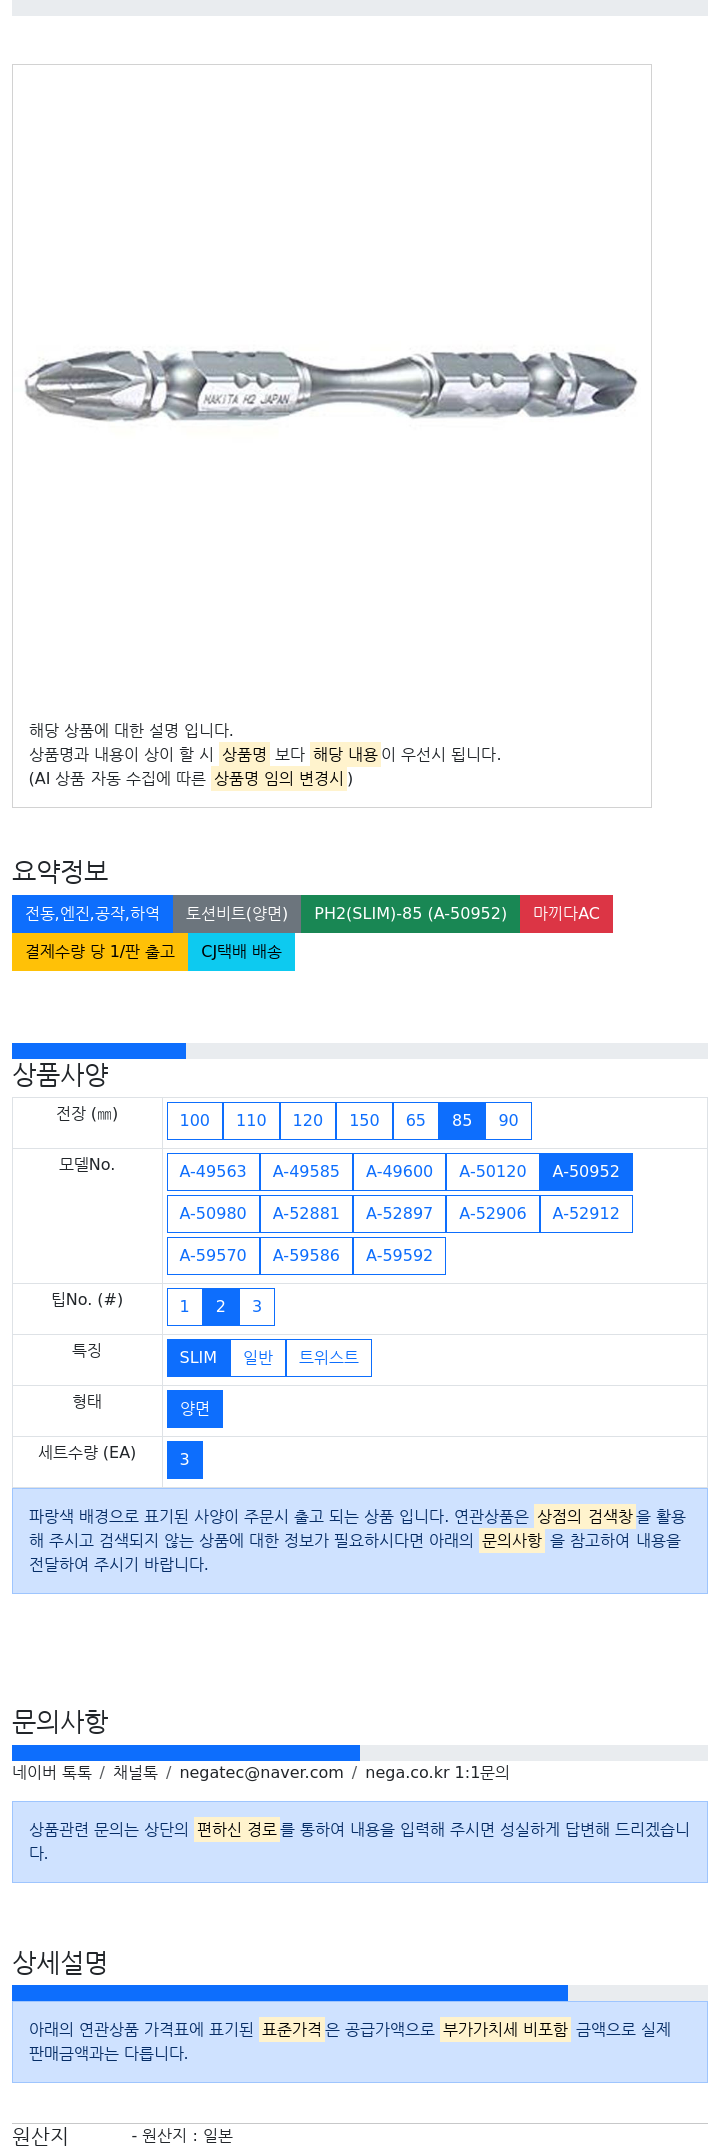Select the 65 mm length option
The height and width of the screenshot is (2156, 720).
point(416,1121)
